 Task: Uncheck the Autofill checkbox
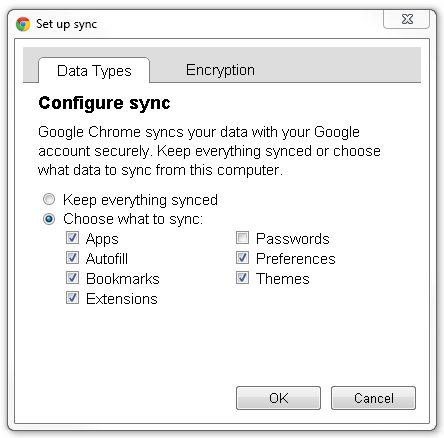[72, 258]
